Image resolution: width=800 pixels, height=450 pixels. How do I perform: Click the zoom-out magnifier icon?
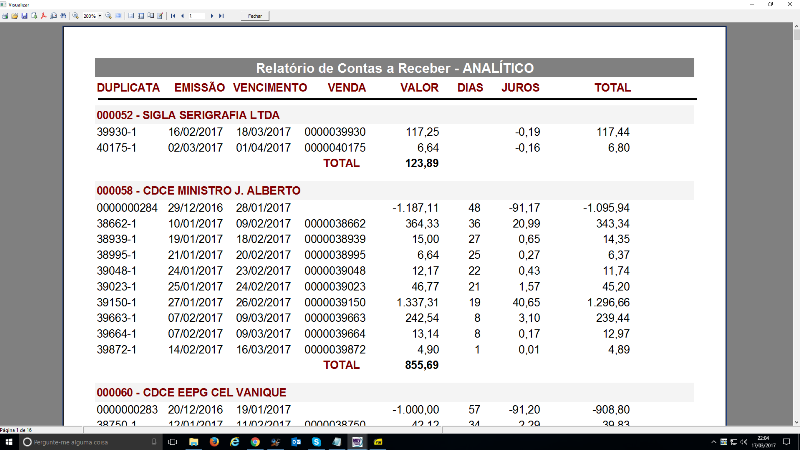(108, 16)
